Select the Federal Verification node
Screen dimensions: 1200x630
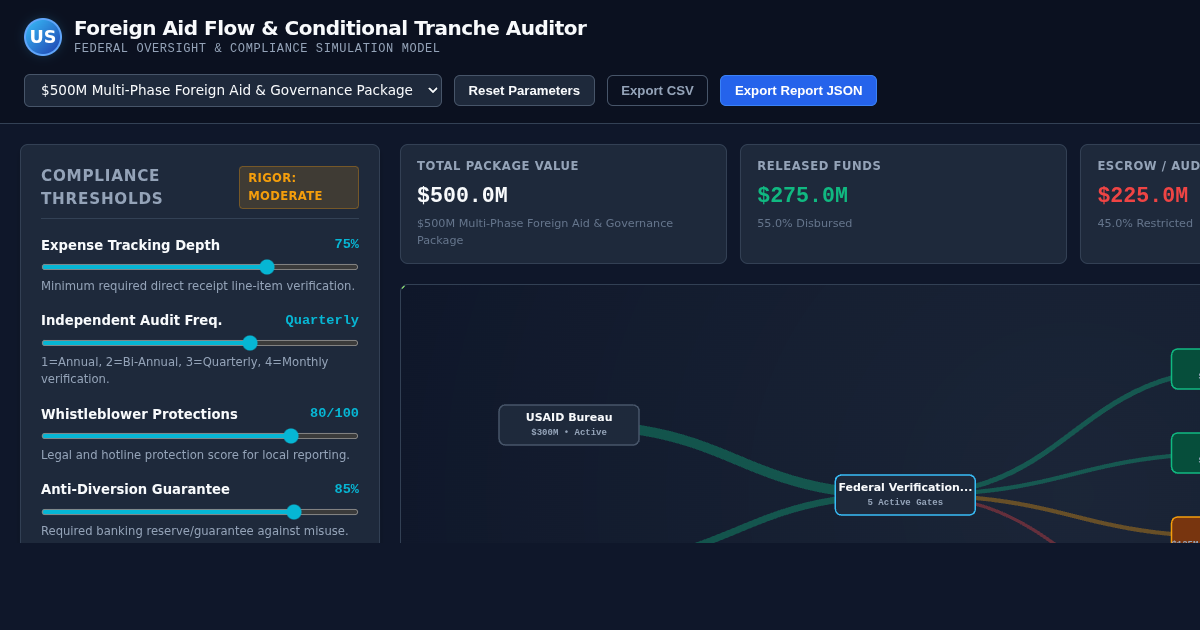(x=905, y=495)
